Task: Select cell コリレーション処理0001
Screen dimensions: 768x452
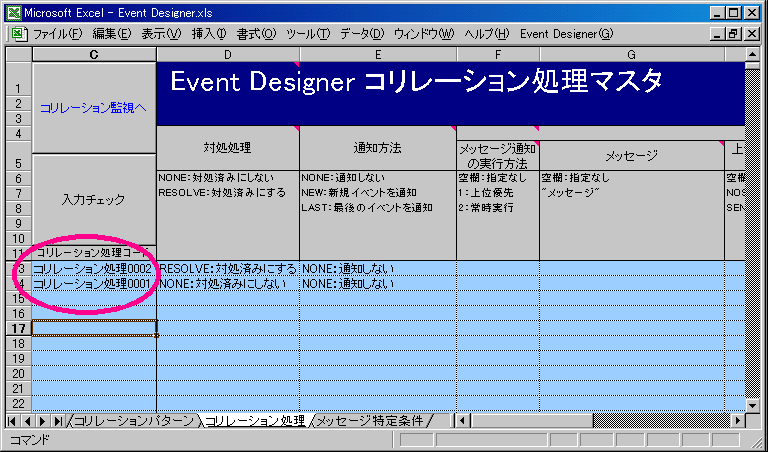Action: (x=94, y=284)
